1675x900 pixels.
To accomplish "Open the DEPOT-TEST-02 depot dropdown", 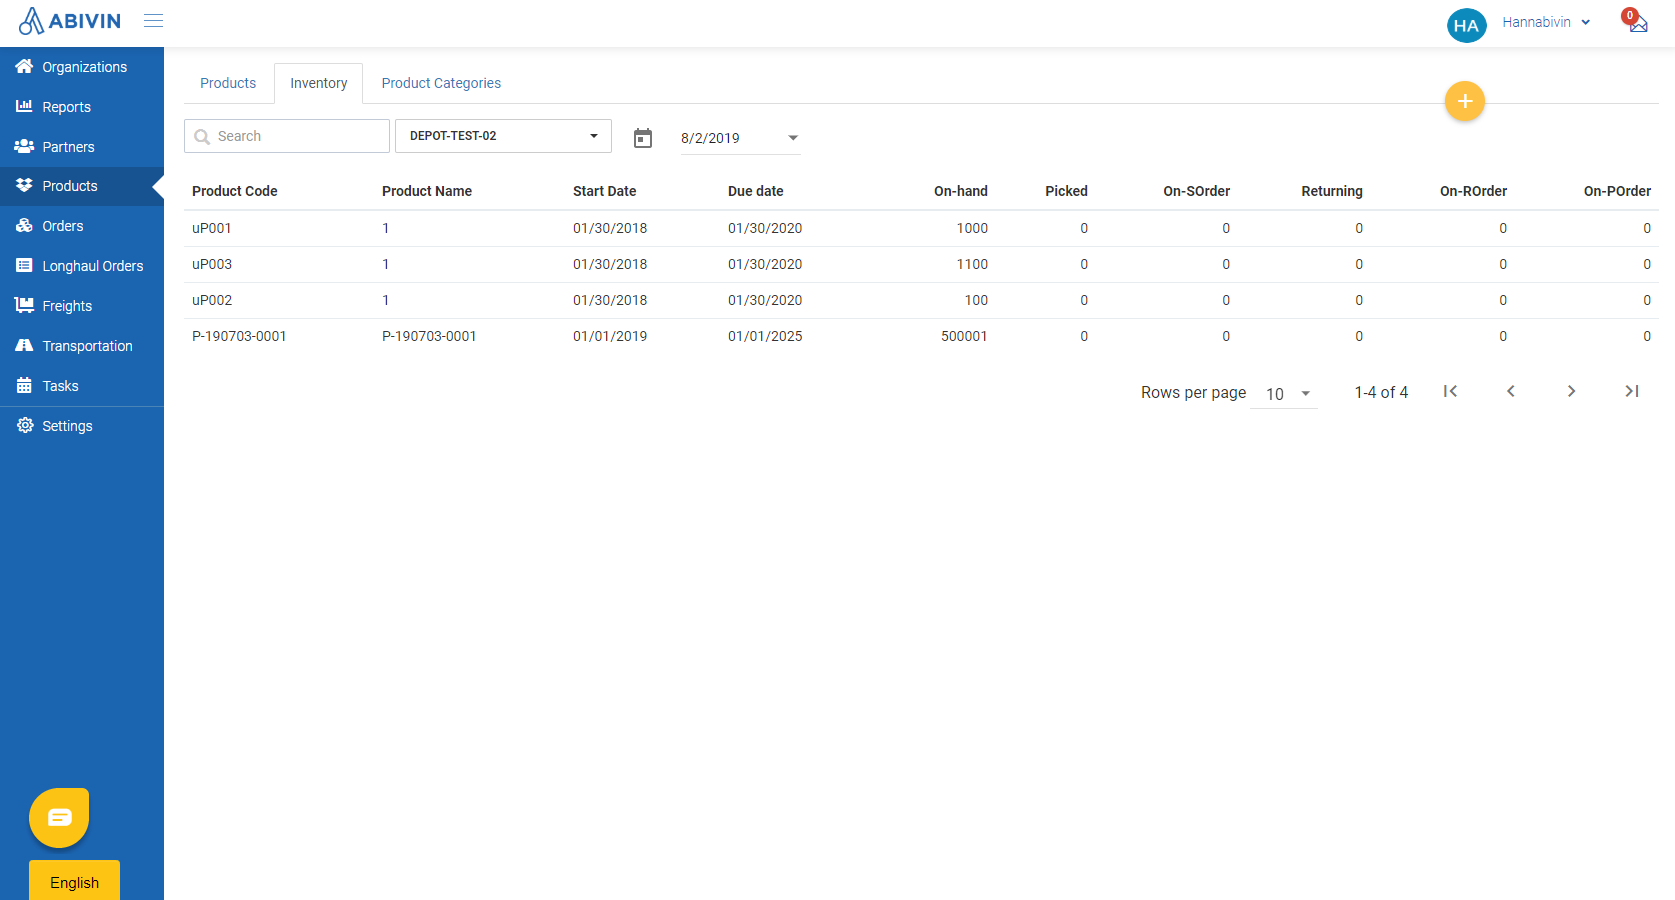I will click(x=503, y=136).
